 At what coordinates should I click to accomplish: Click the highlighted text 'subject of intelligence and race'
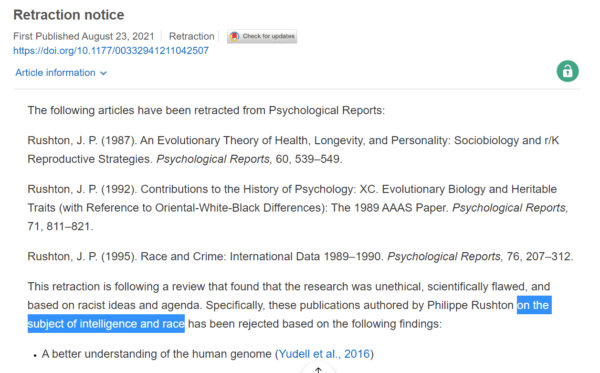106,324
